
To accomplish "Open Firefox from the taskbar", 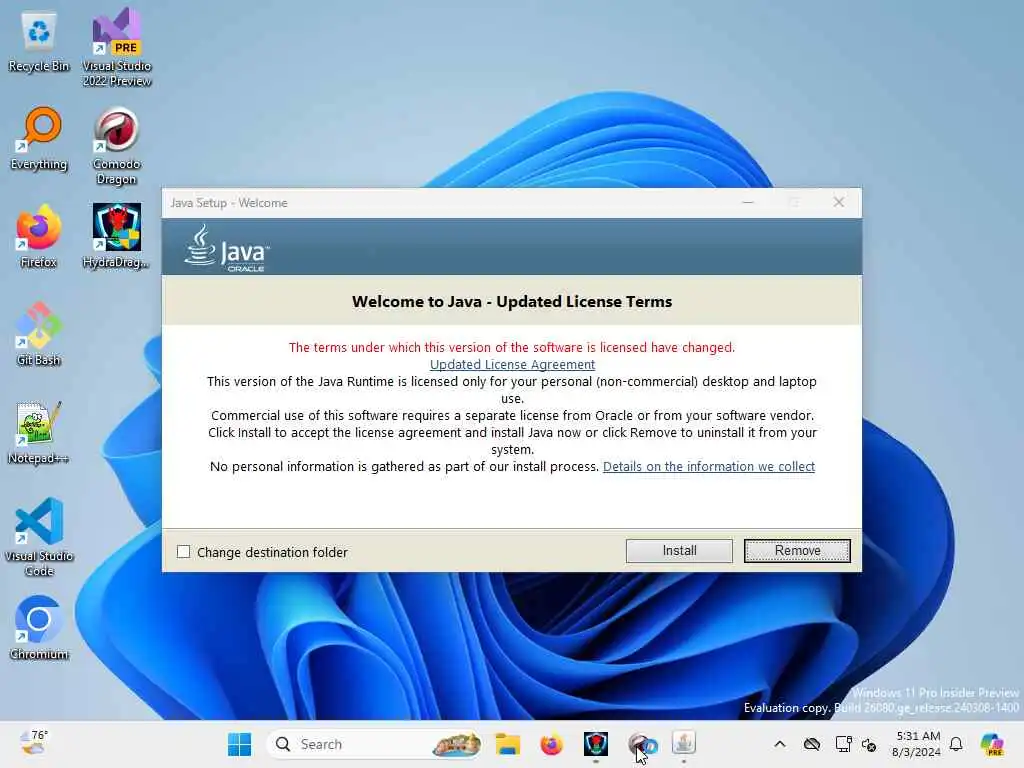I will [x=552, y=744].
